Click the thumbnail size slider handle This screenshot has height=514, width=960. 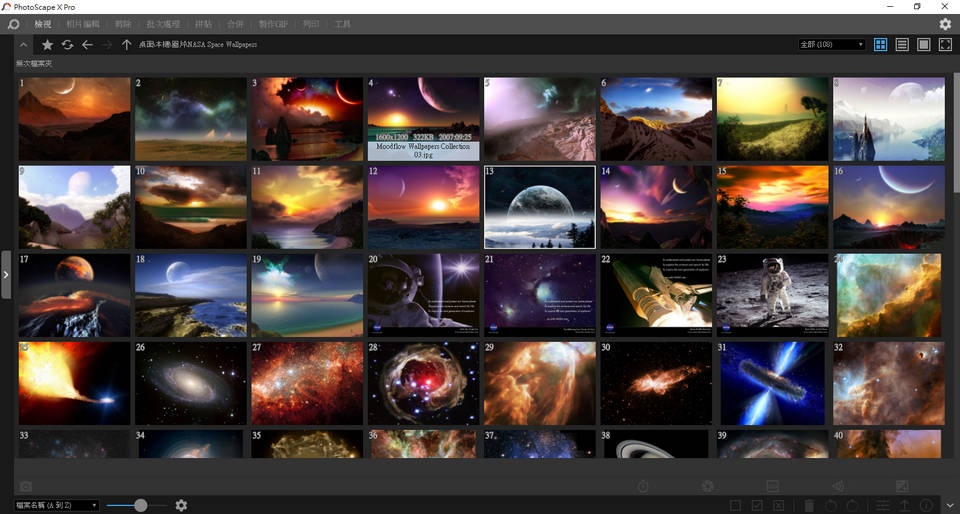tap(141, 506)
